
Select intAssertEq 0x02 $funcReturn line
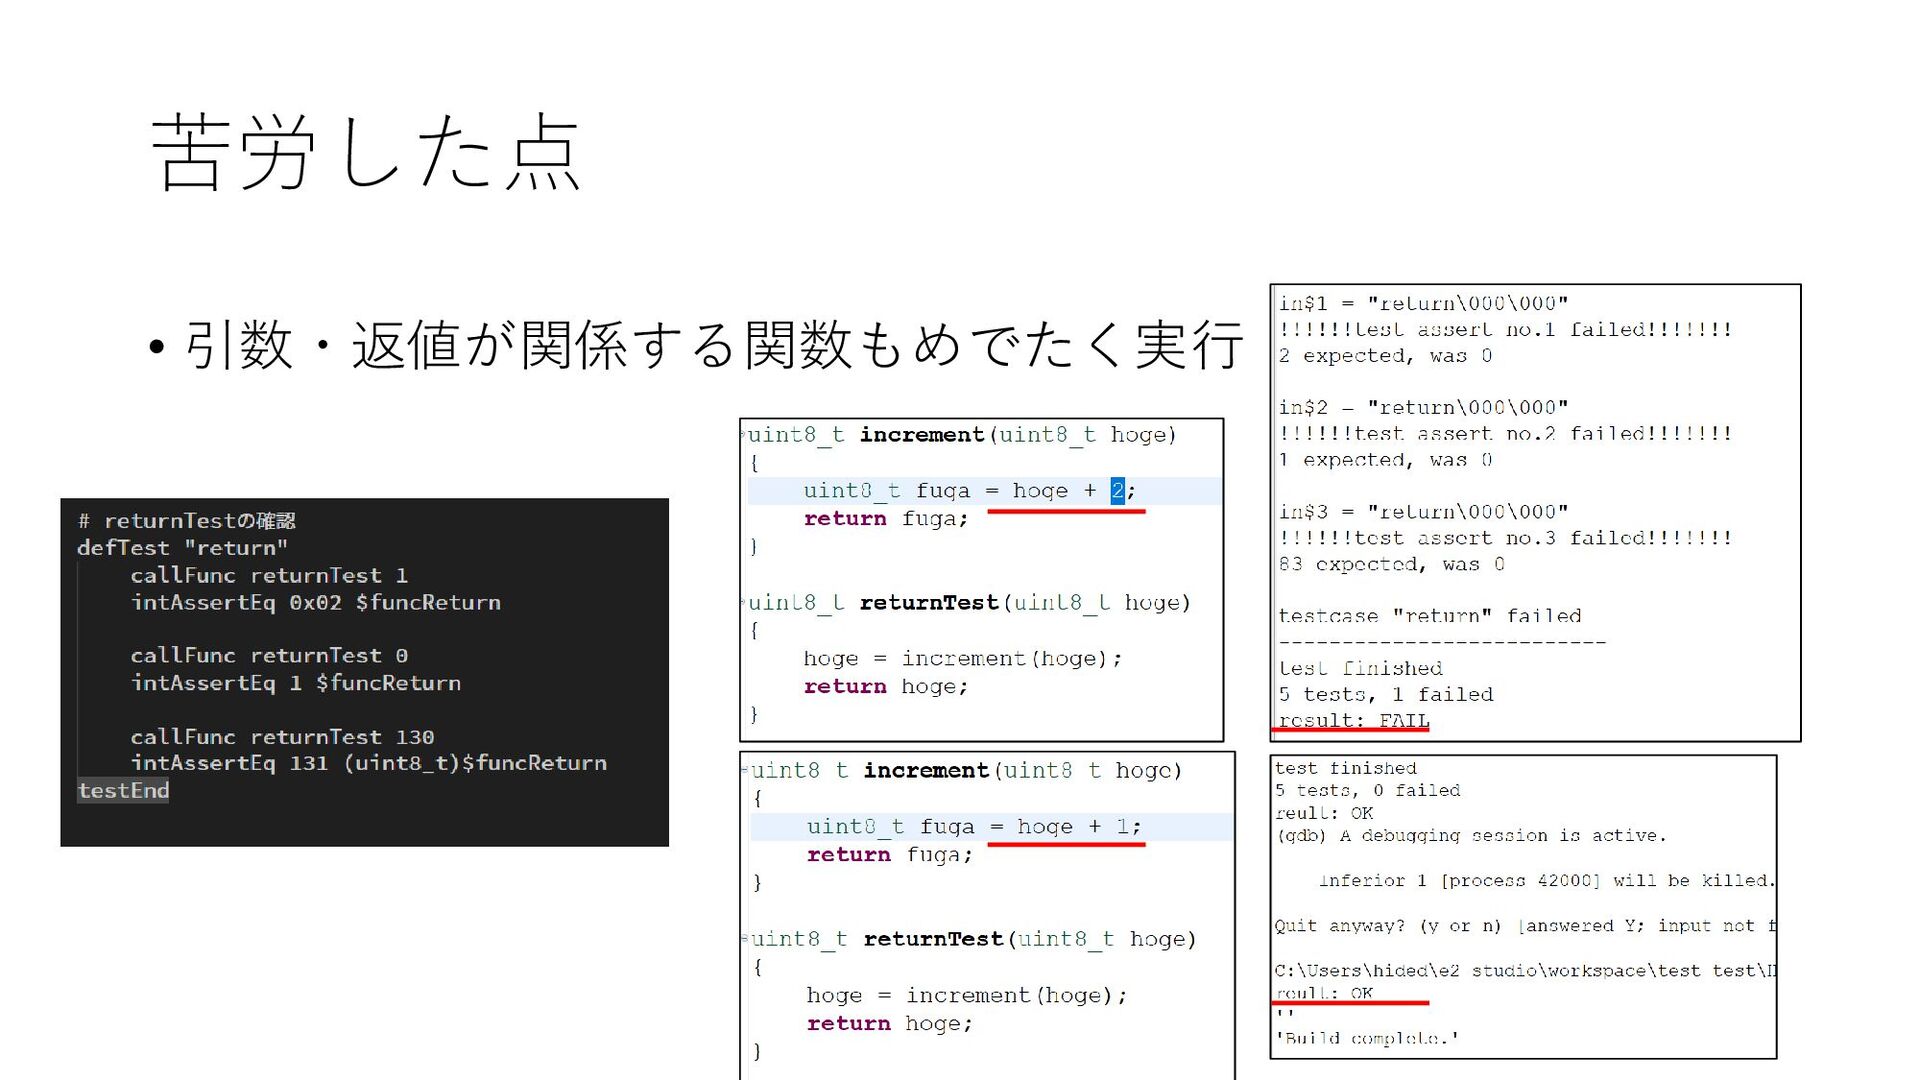[x=316, y=602]
